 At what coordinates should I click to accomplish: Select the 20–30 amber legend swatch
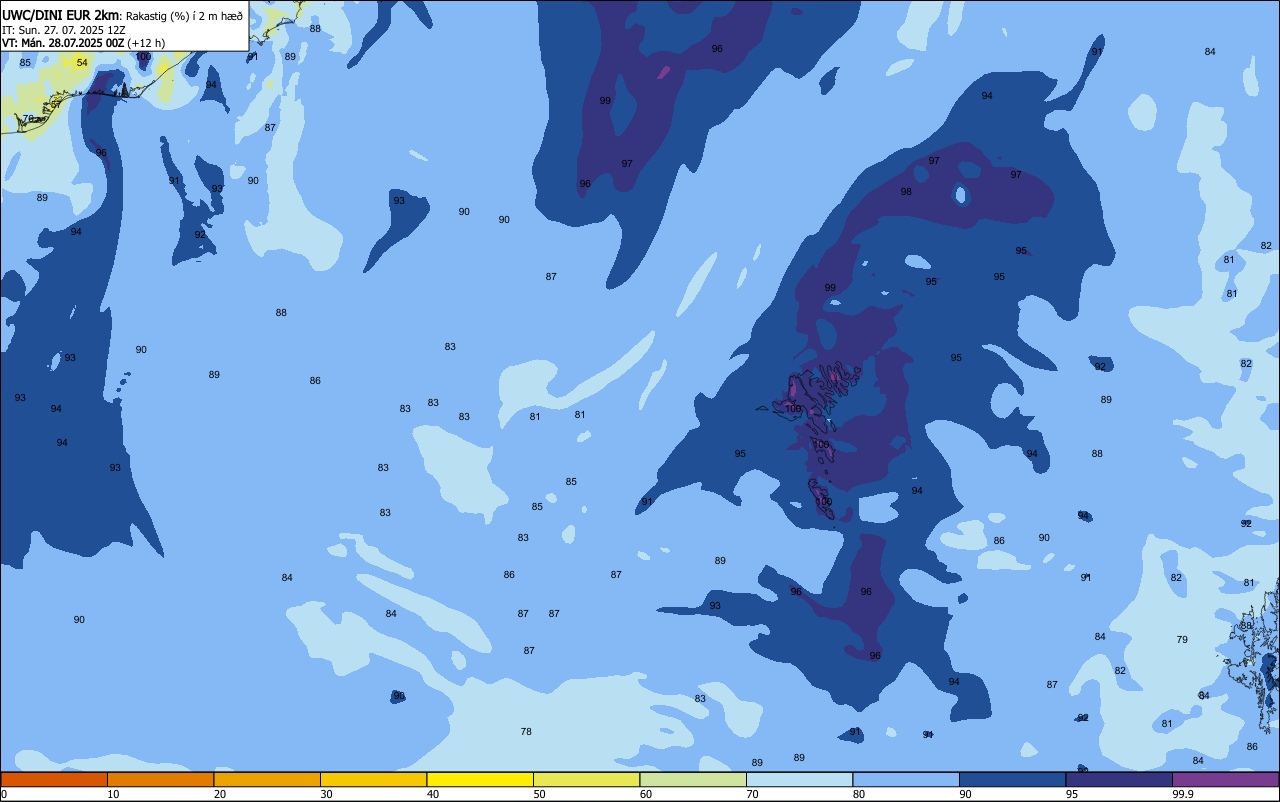tap(267, 779)
